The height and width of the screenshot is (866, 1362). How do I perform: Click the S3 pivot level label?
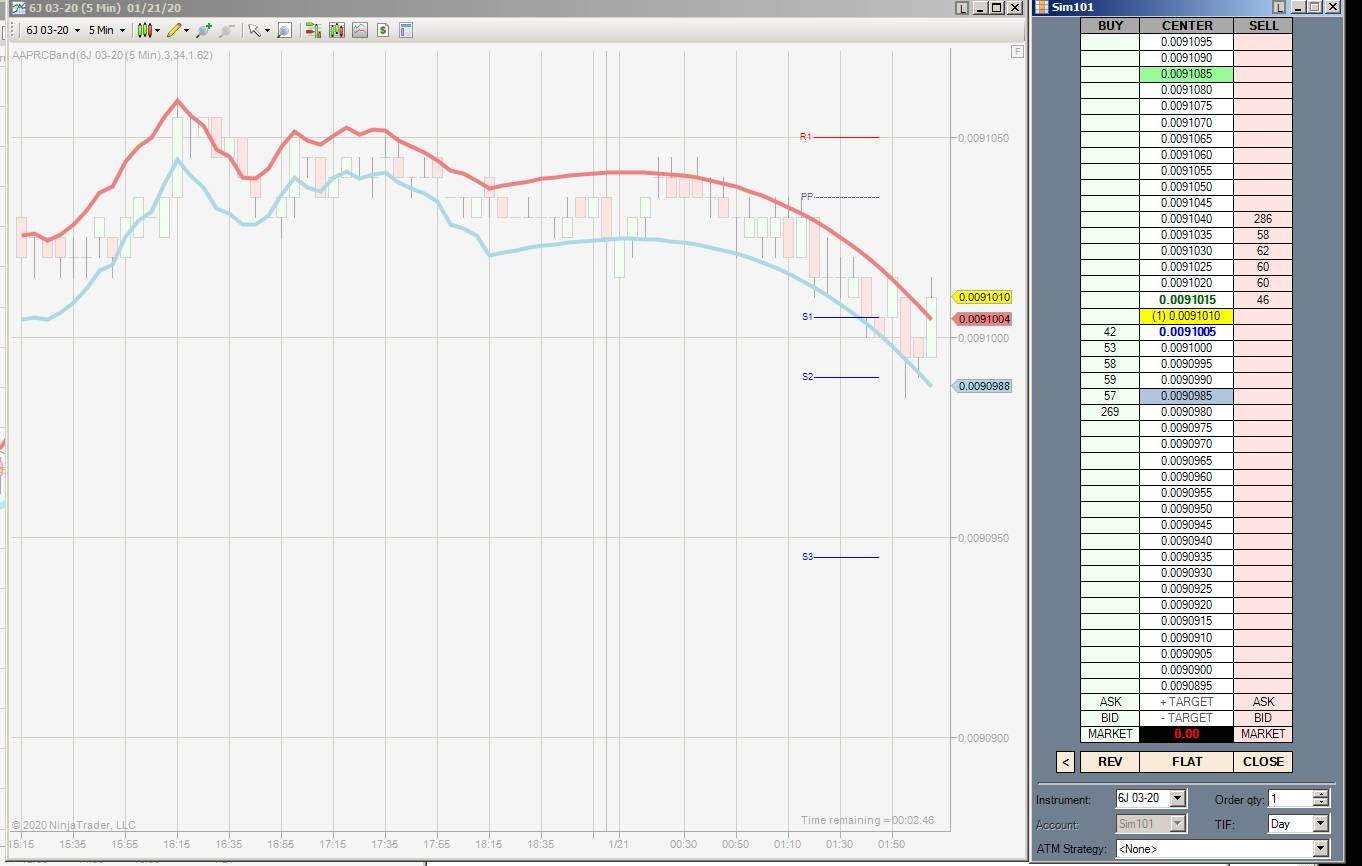click(x=808, y=557)
